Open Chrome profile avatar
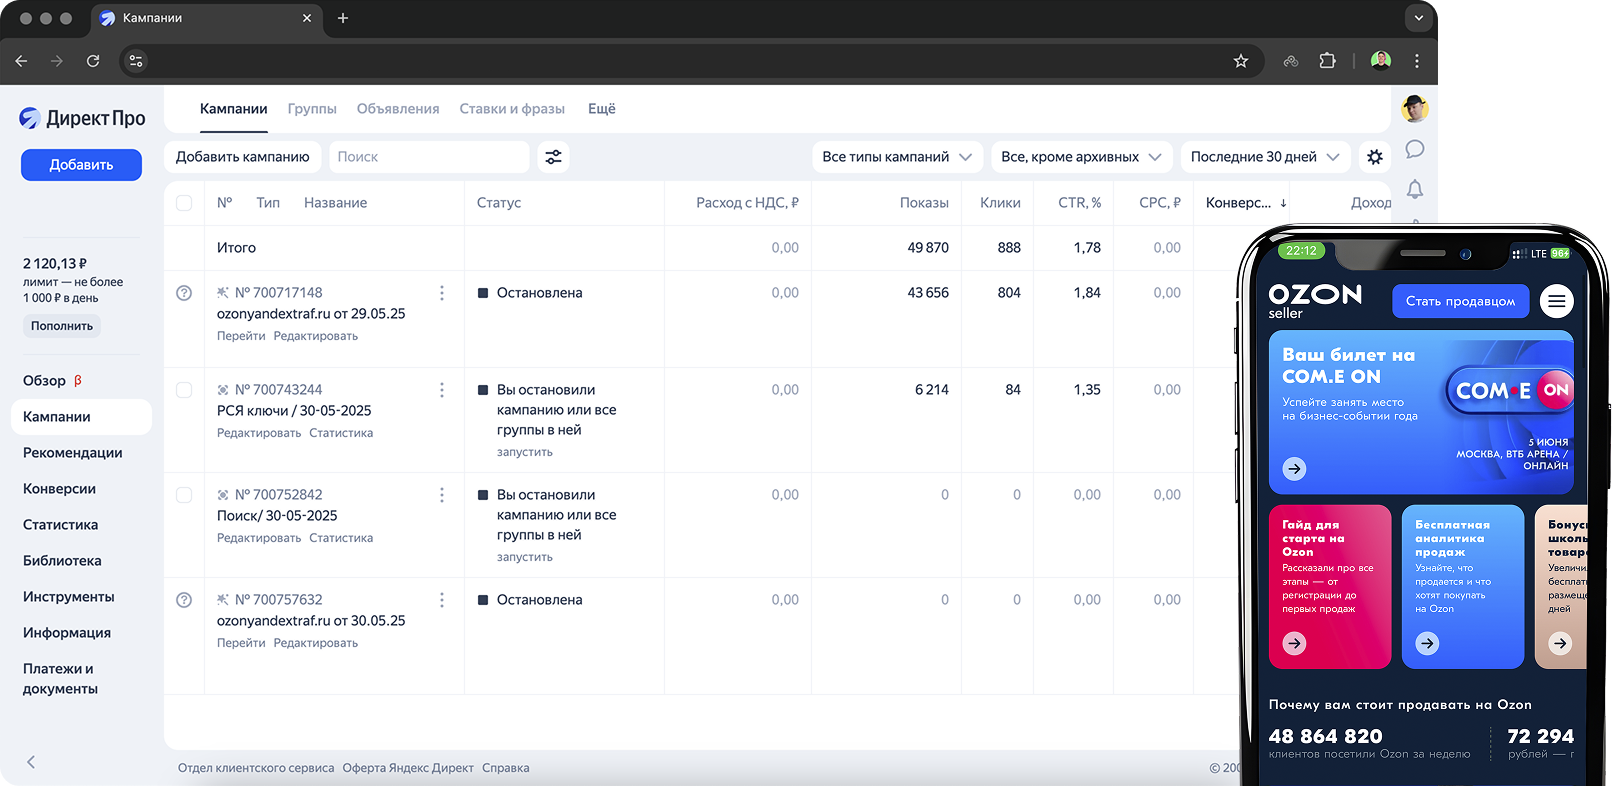The height and width of the screenshot is (786, 1619). click(x=1381, y=61)
